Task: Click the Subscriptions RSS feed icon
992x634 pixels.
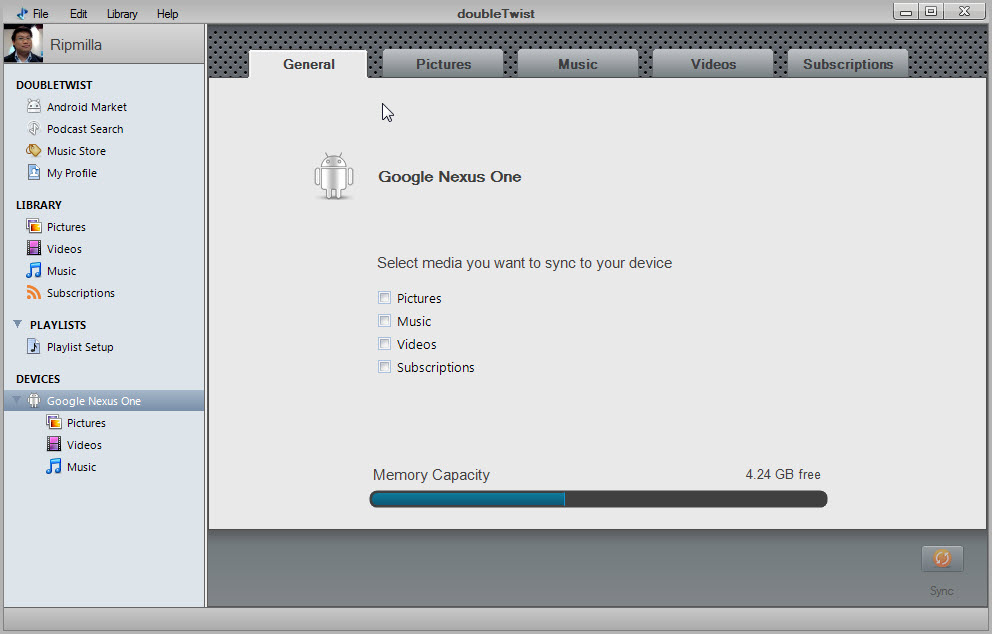Action: (x=34, y=293)
